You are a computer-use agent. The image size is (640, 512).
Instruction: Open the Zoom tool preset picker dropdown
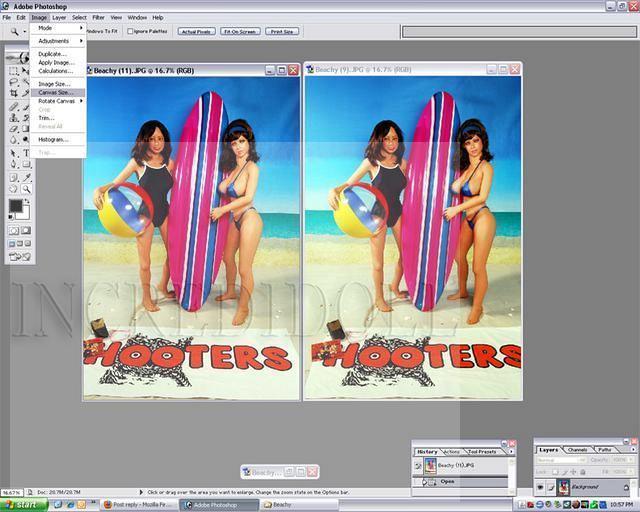[24, 31]
